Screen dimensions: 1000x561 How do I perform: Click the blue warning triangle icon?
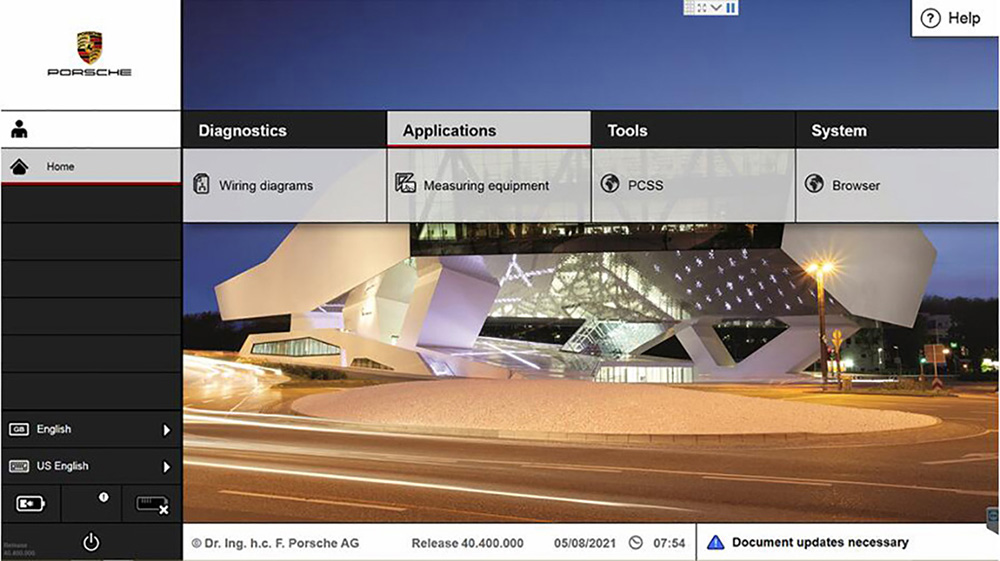pyautogui.click(x=716, y=543)
